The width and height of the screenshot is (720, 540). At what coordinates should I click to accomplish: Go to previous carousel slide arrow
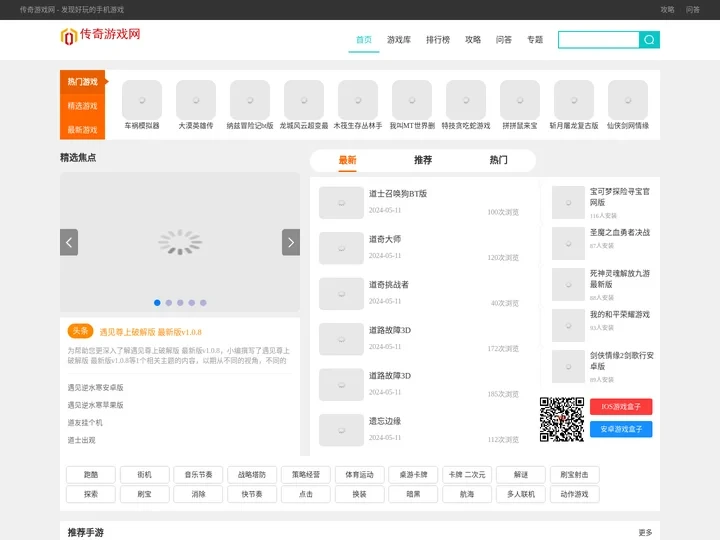pos(69,242)
